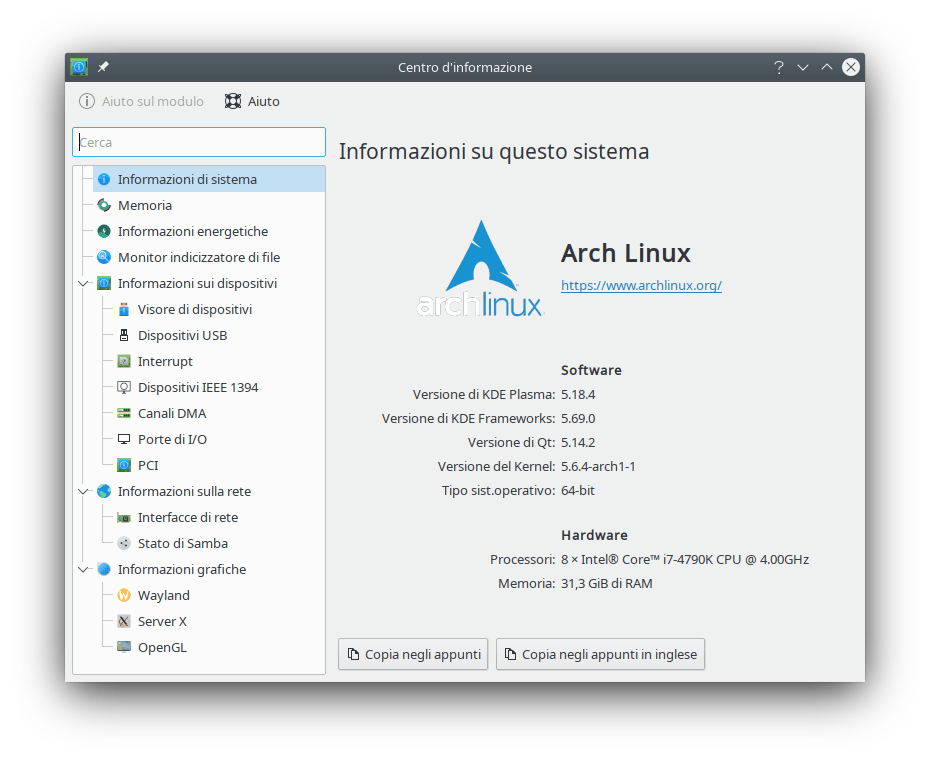Image resolution: width=930 pixels, height=759 pixels.
Task: Collapse the Informazioni sulla rete branch
Action: [83, 491]
